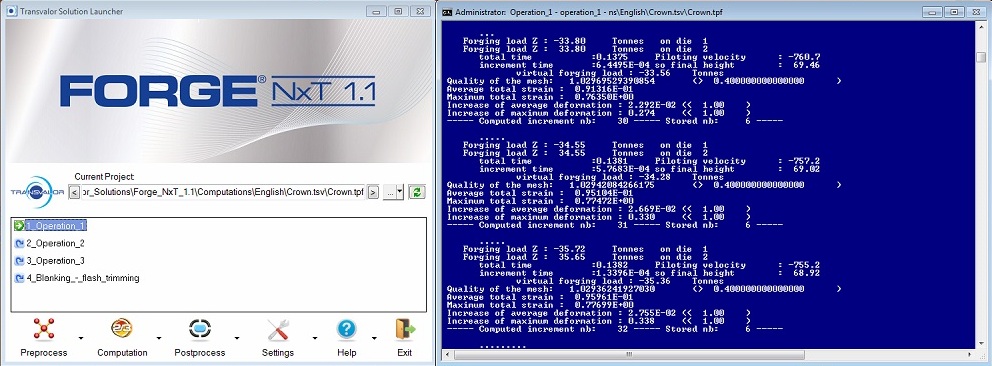Click the Current Project path field
The height and width of the screenshot is (366, 992).
223,192
